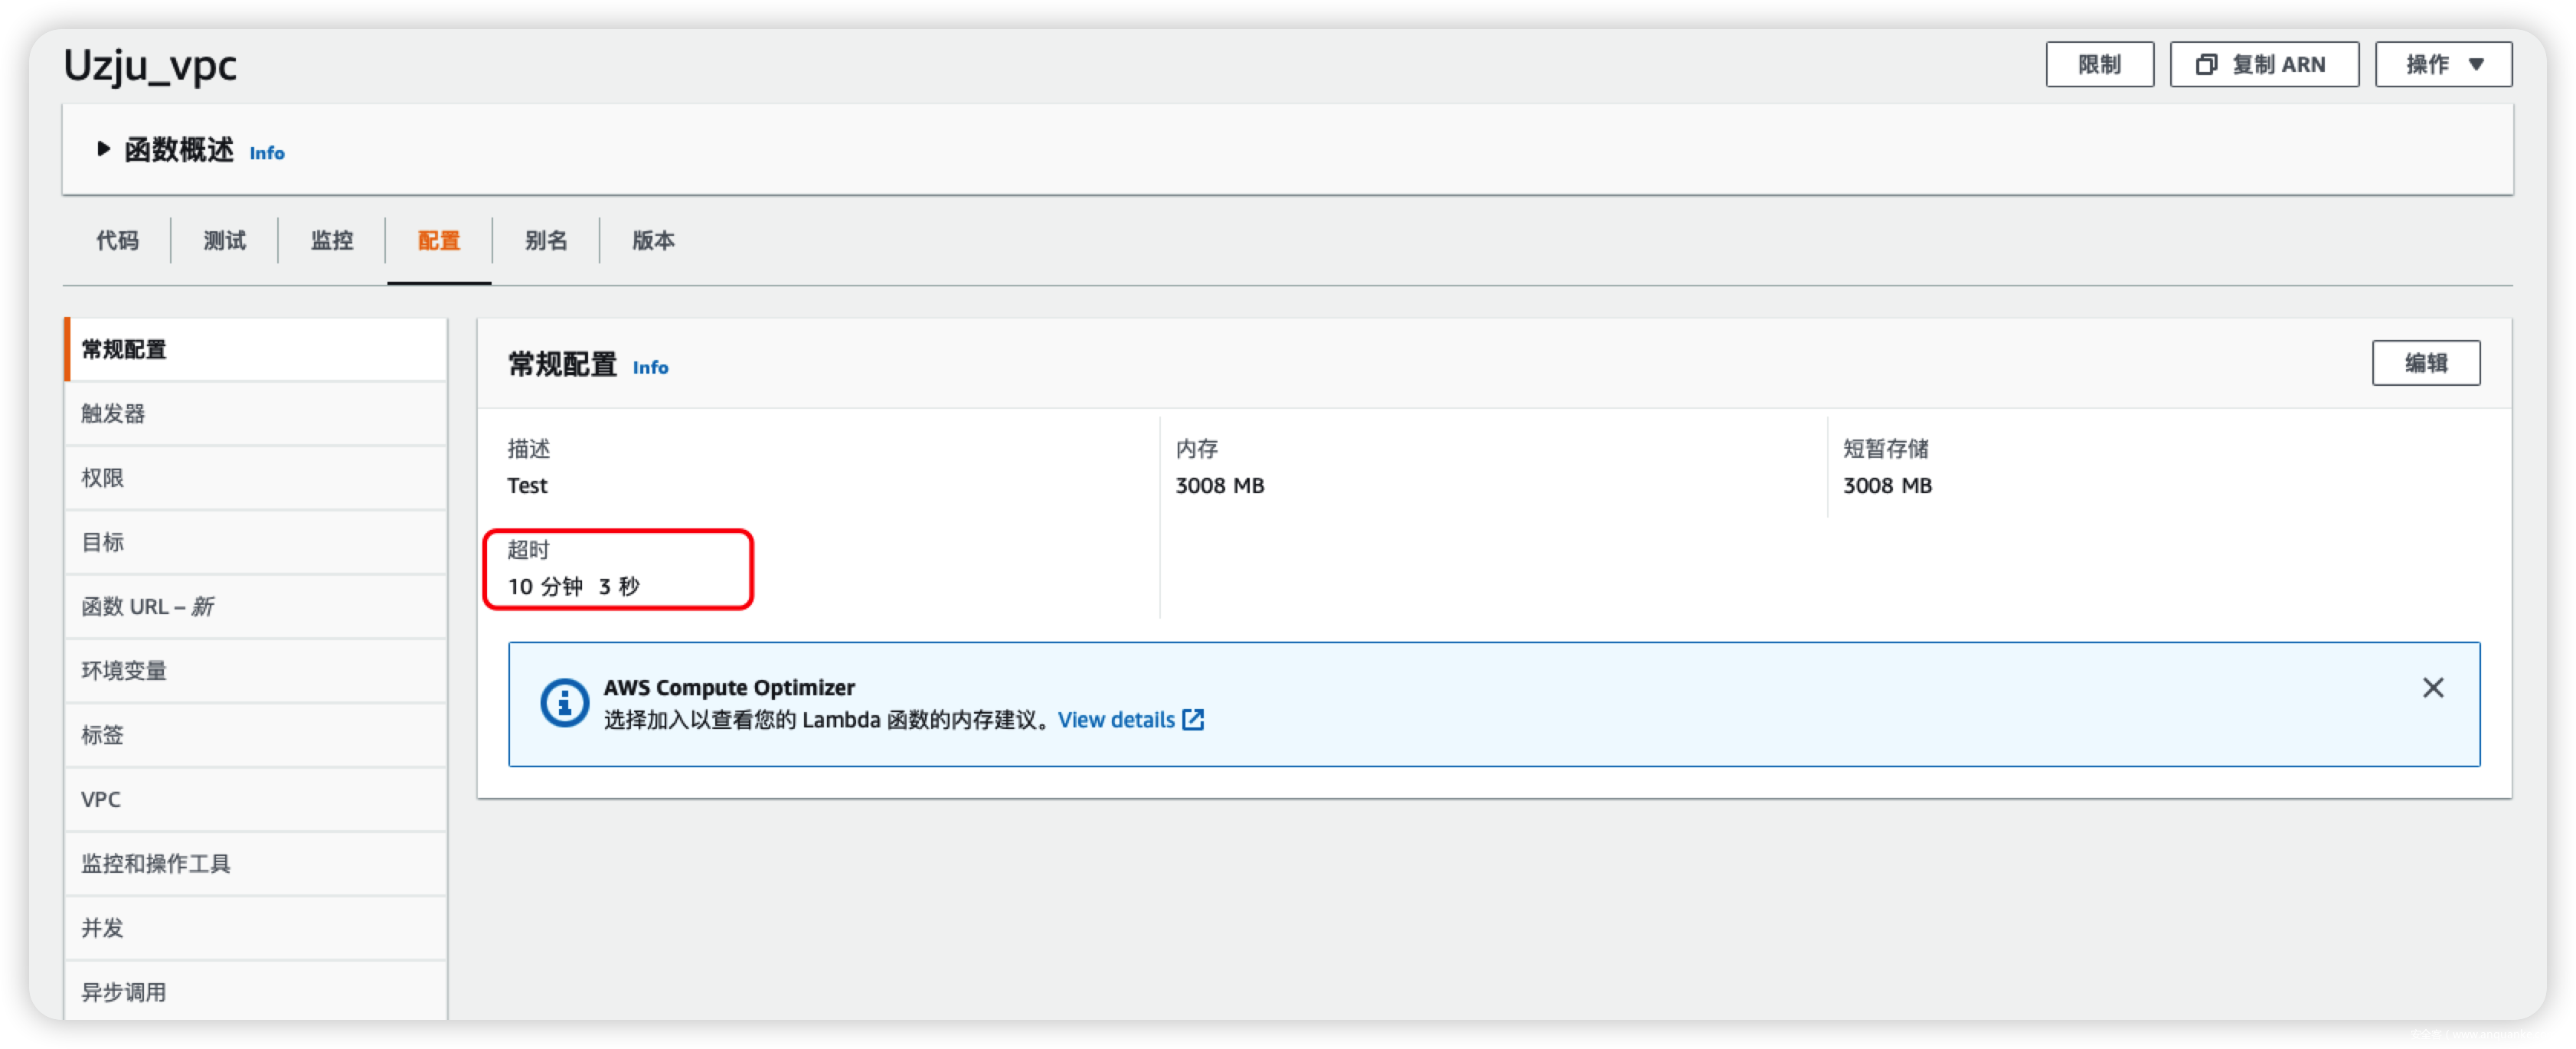Click the 编辑 button for 常规配置
Viewport: 2576px width, 1049px height.
(x=2425, y=363)
